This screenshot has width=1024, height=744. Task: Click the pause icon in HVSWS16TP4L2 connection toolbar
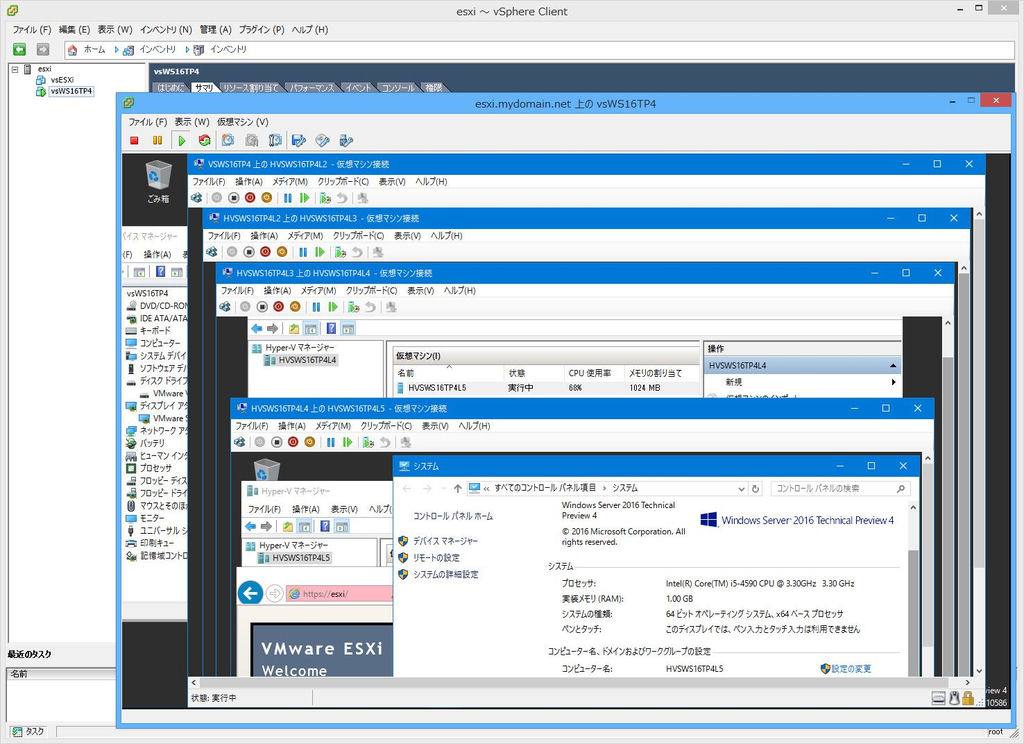click(288, 198)
